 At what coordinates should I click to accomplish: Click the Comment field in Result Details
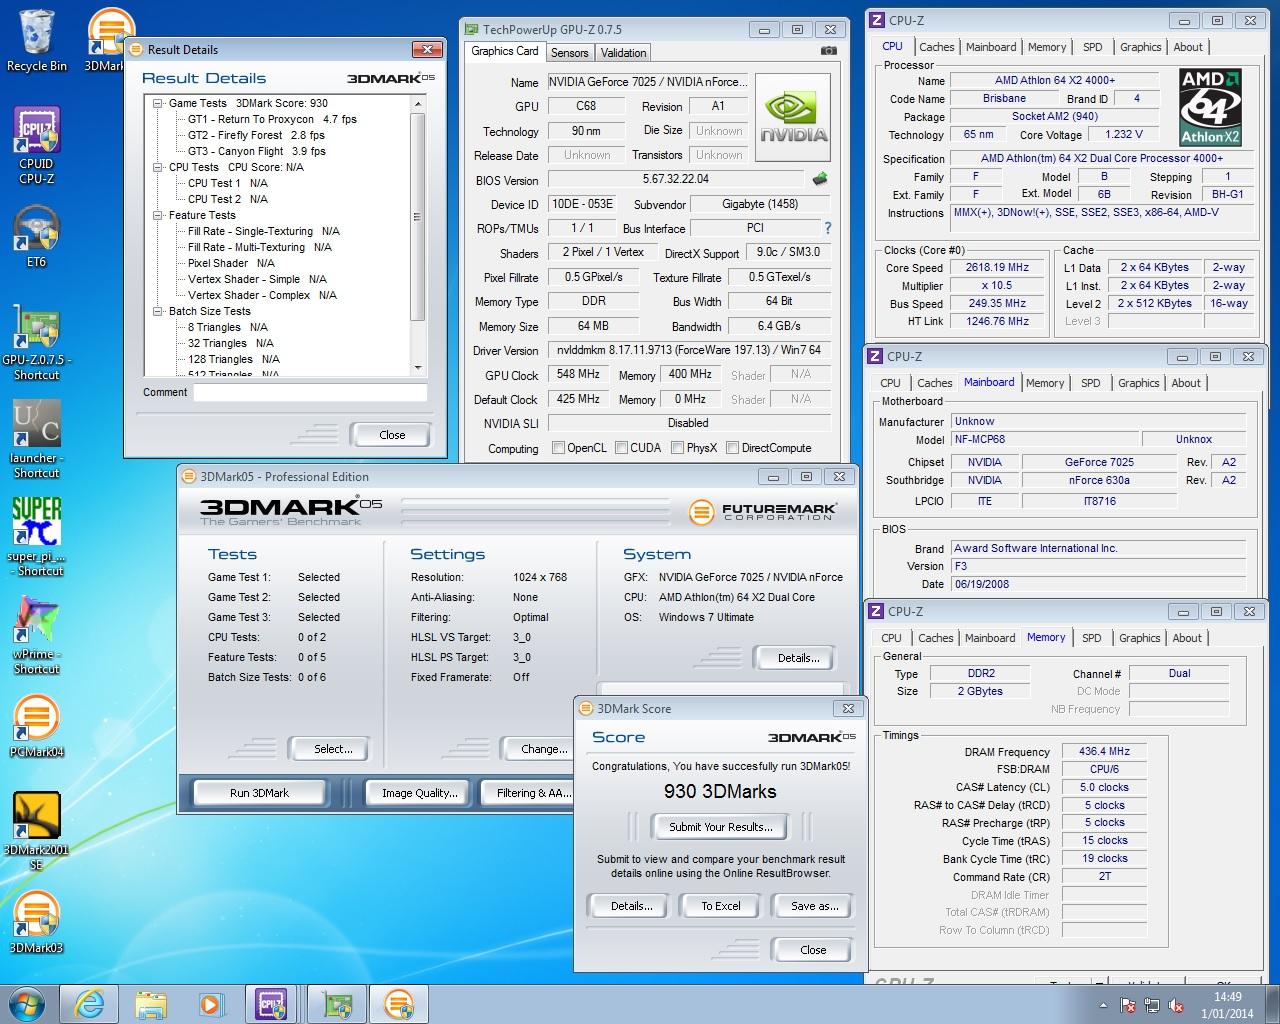[310, 393]
